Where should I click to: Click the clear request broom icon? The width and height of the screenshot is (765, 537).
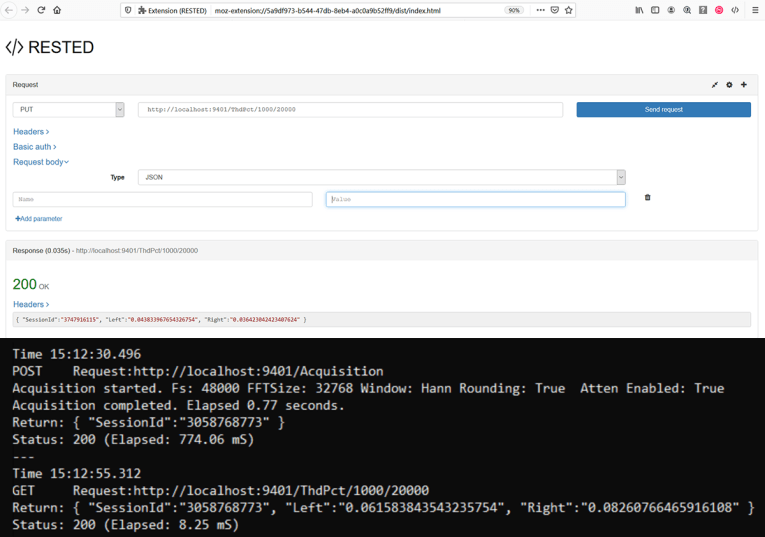[x=715, y=85]
